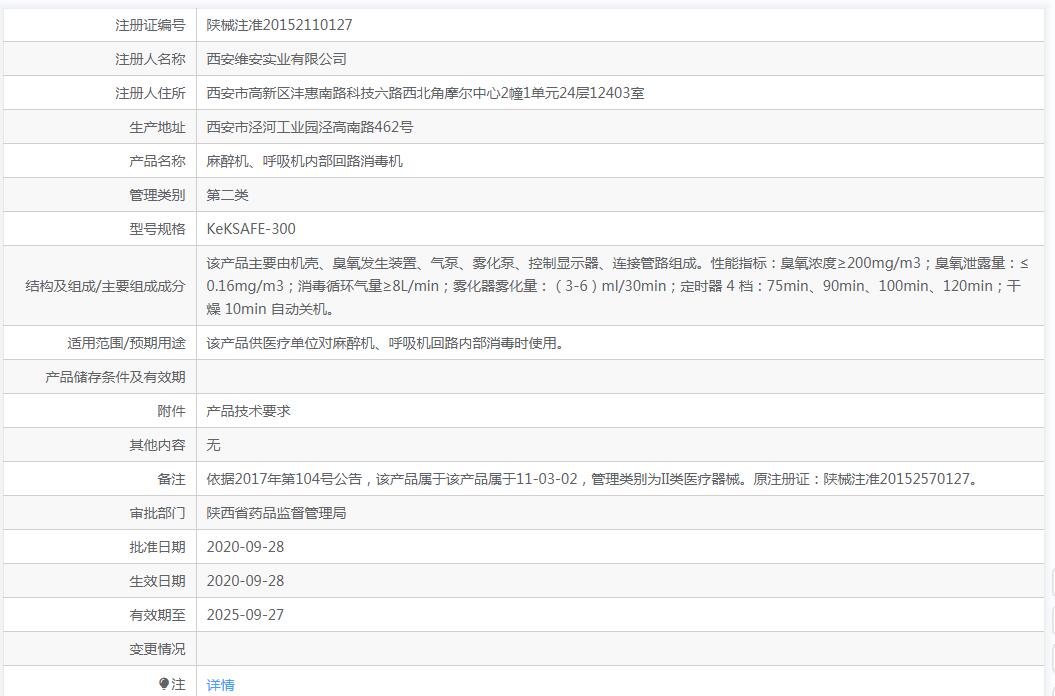Click the 型号规格 label
Image resolution: width=1055 pixels, height=696 pixels.
coord(157,229)
